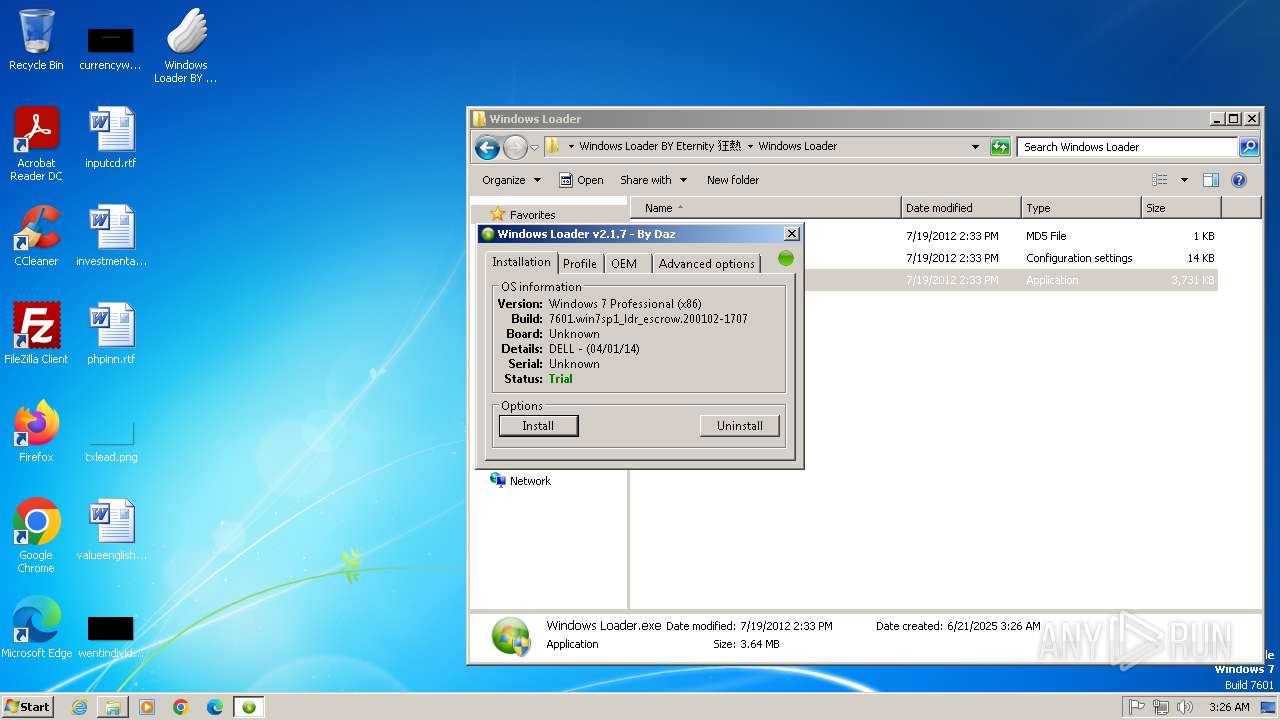Screen dimensions: 1280x720
Task: Open Windows Explorer taskbar icon
Action: (113, 707)
